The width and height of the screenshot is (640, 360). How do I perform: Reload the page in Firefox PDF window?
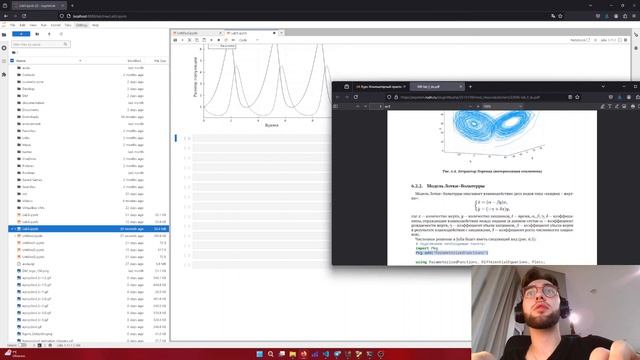[x=356, y=97]
